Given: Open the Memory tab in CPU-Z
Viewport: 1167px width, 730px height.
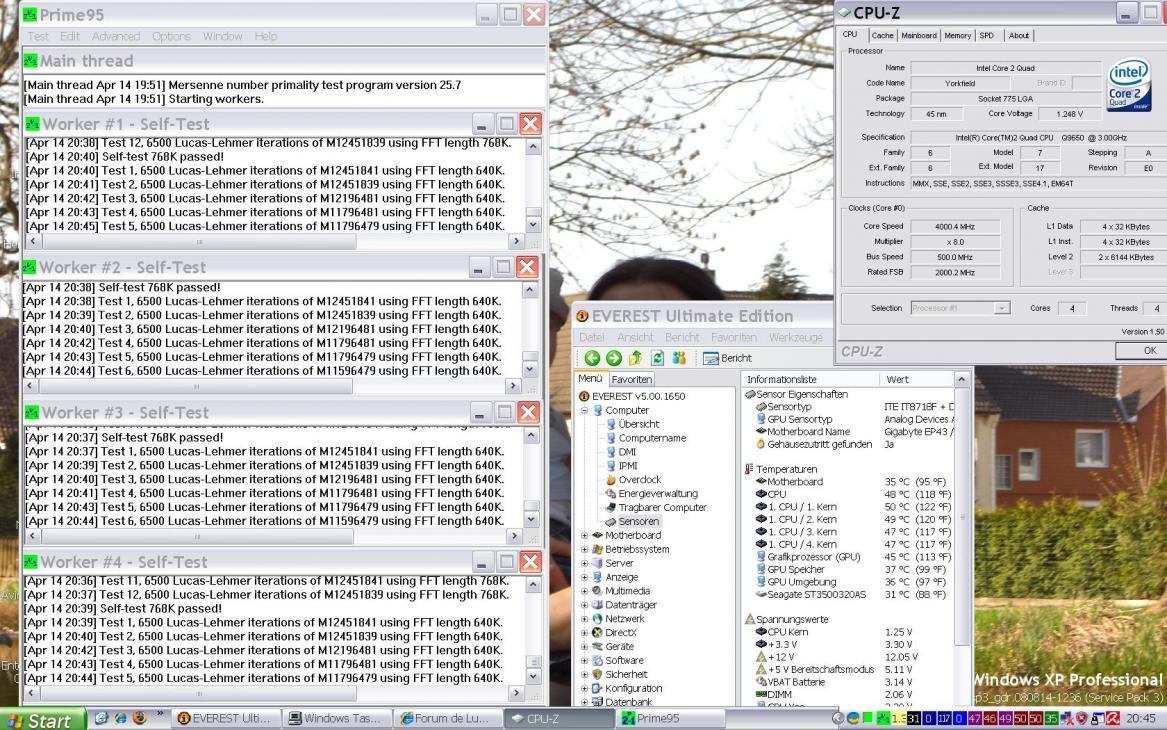Looking at the screenshot, I should [x=957, y=36].
